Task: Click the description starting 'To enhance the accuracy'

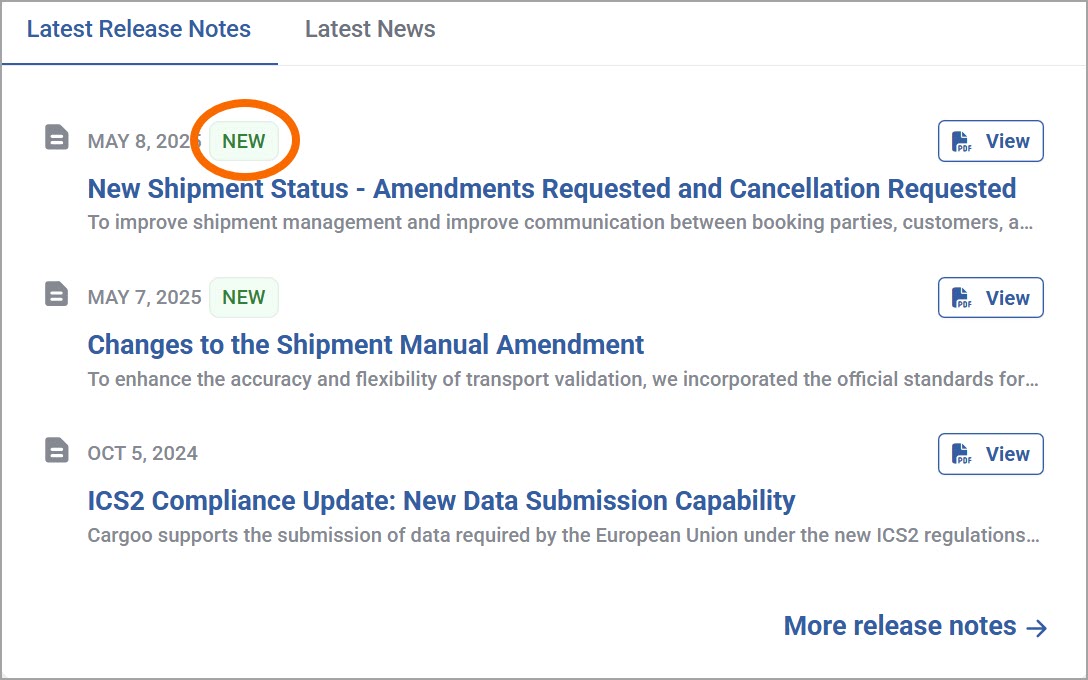Action: (x=563, y=380)
